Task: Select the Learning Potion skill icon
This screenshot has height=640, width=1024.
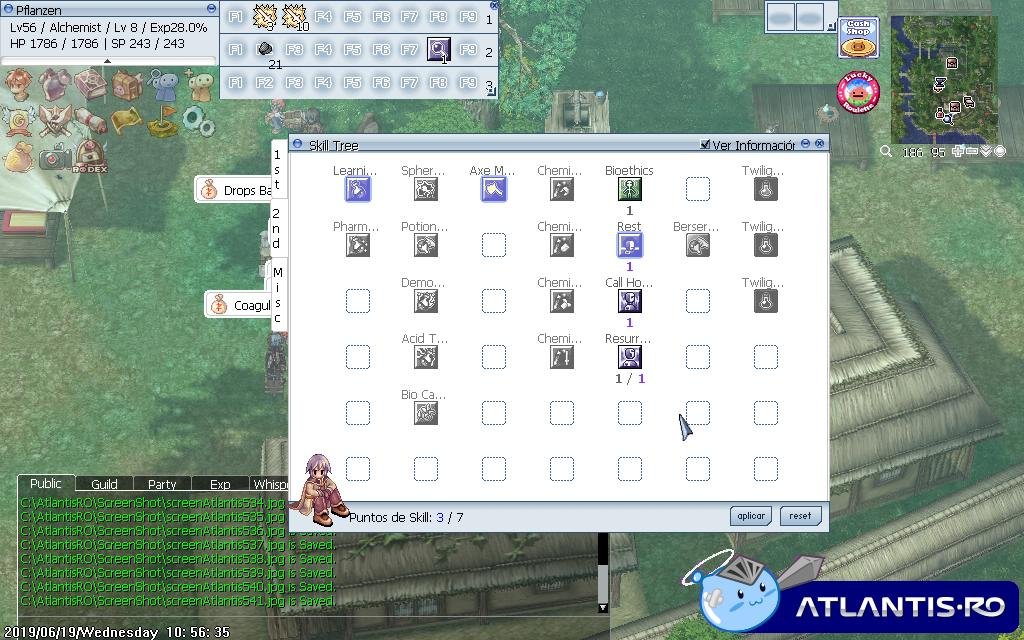Action: click(358, 189)
